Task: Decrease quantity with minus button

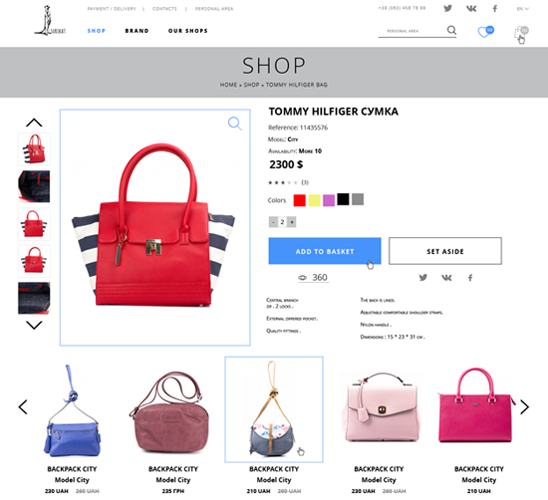Action: (x=273, y=222)
